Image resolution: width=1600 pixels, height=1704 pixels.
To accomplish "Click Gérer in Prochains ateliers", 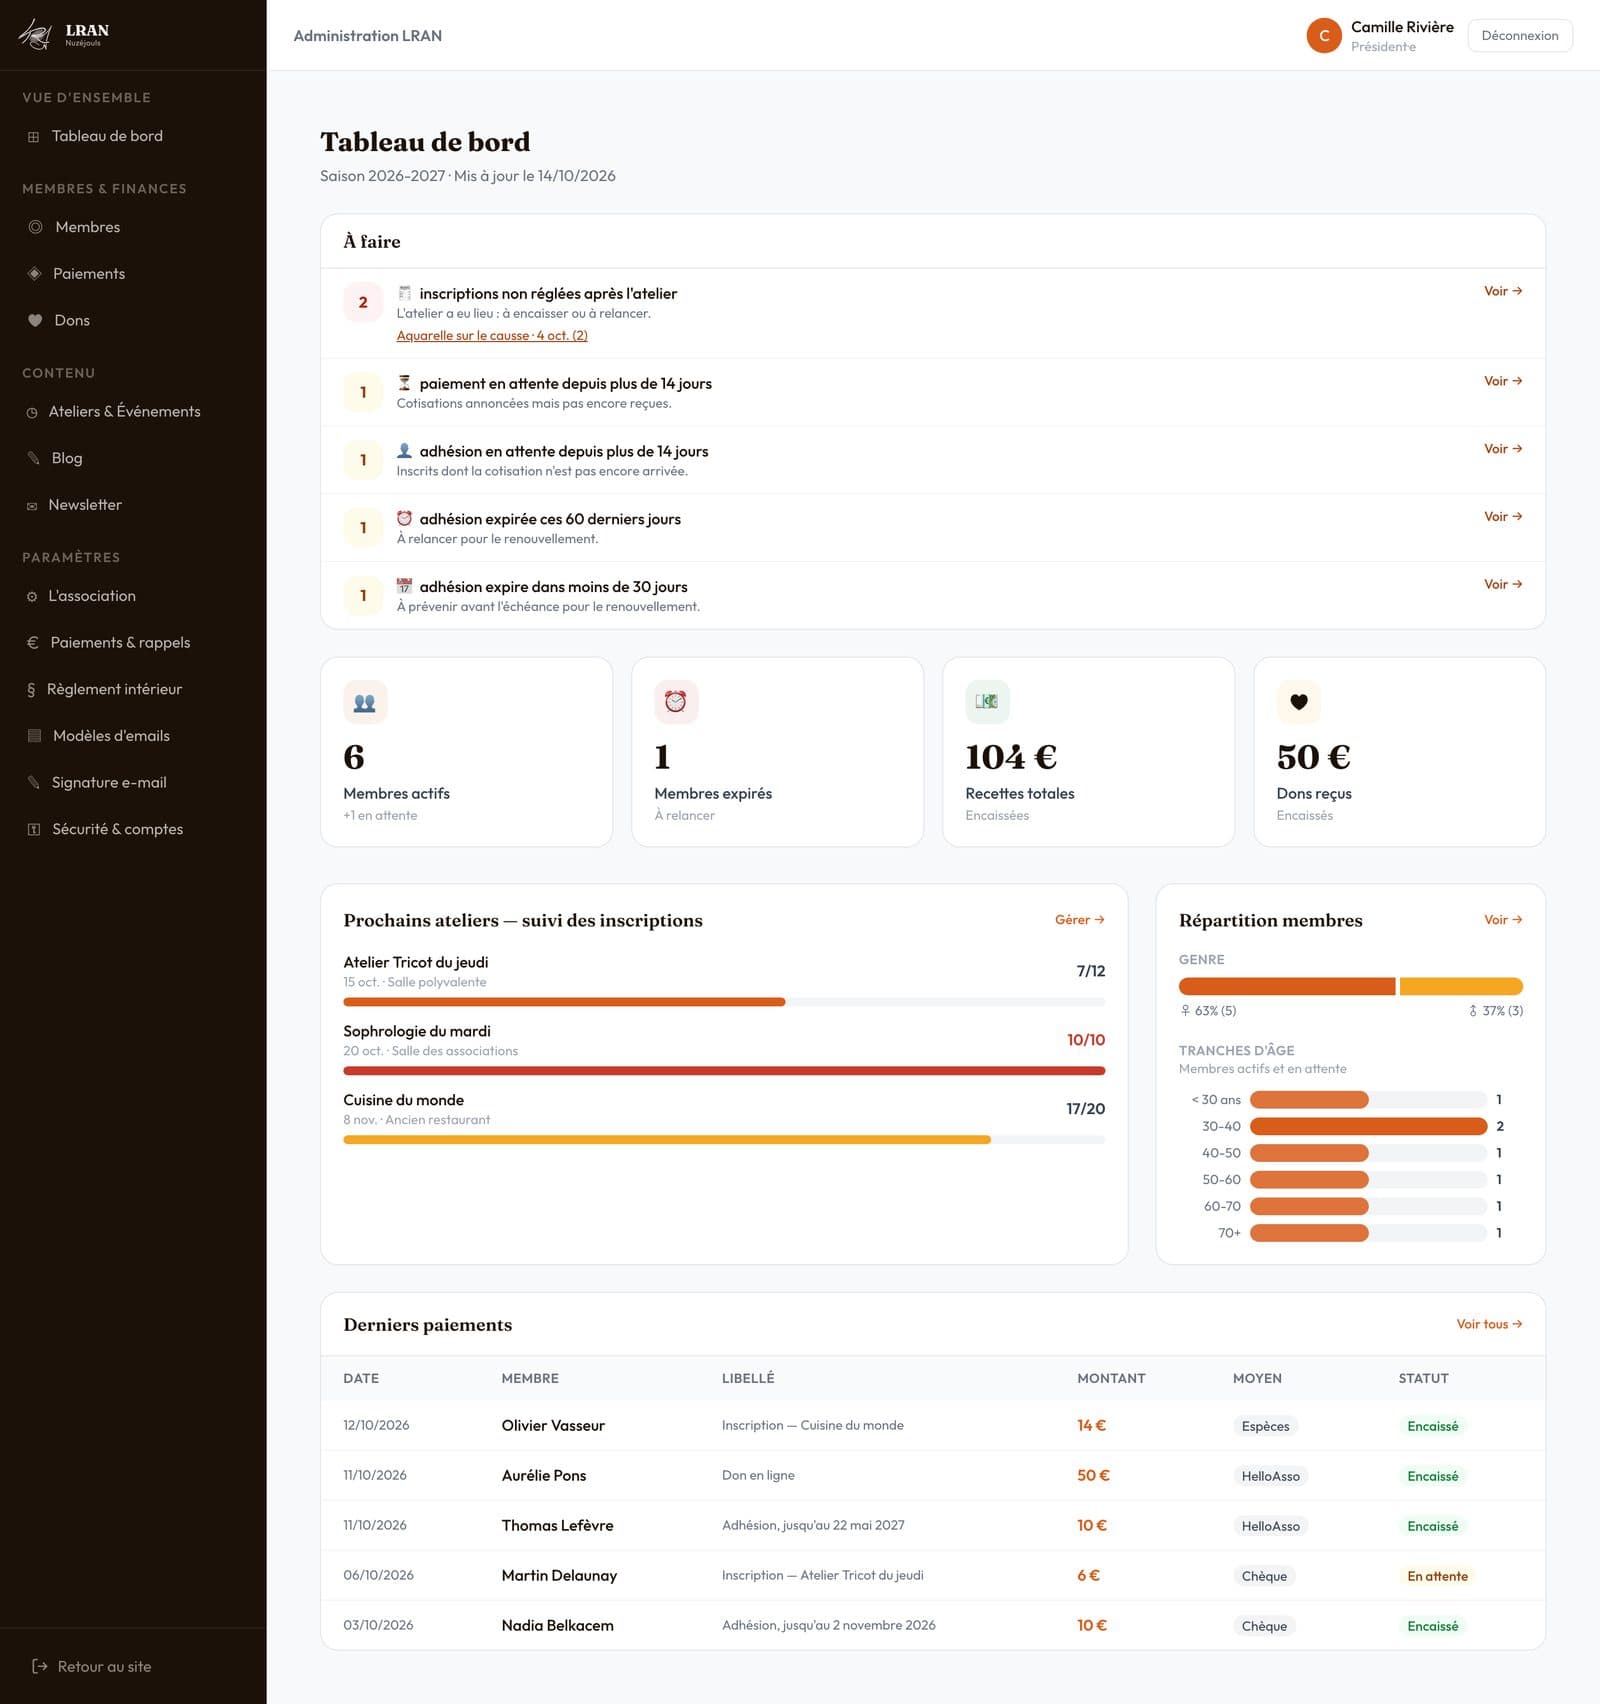I will click(x=1080, y=920).
